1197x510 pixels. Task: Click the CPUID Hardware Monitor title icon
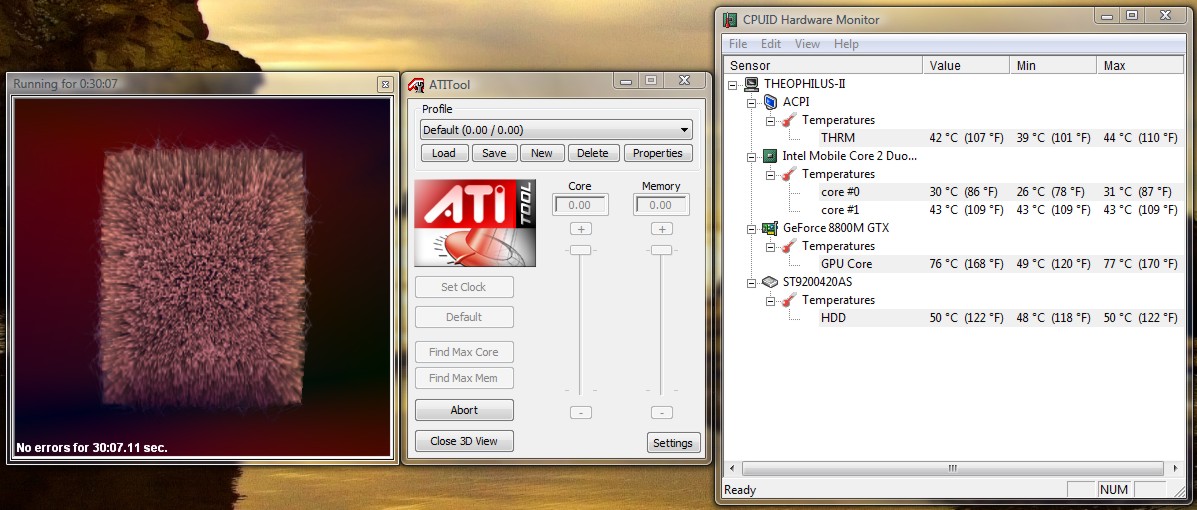click(x=731, y=20)
